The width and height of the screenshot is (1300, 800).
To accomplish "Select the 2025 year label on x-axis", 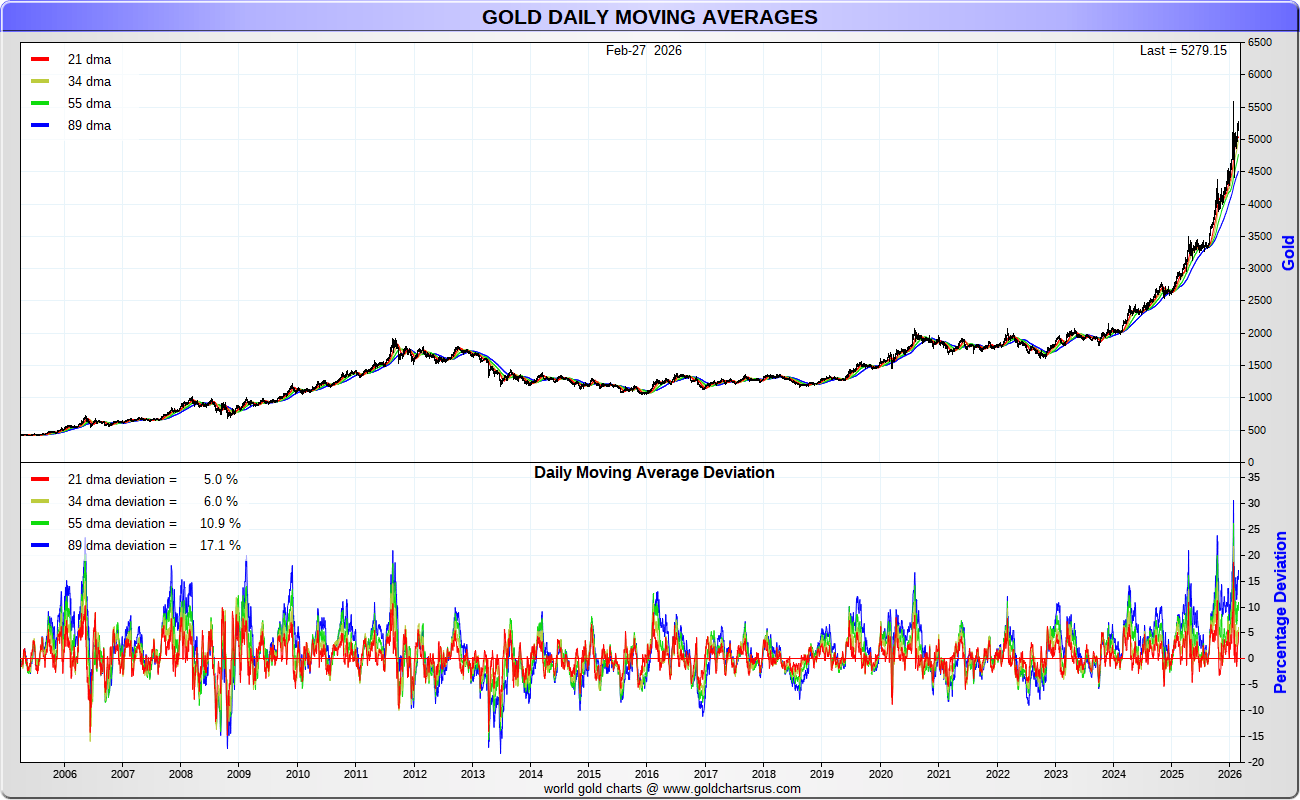I will click(x=1172, y=774).
